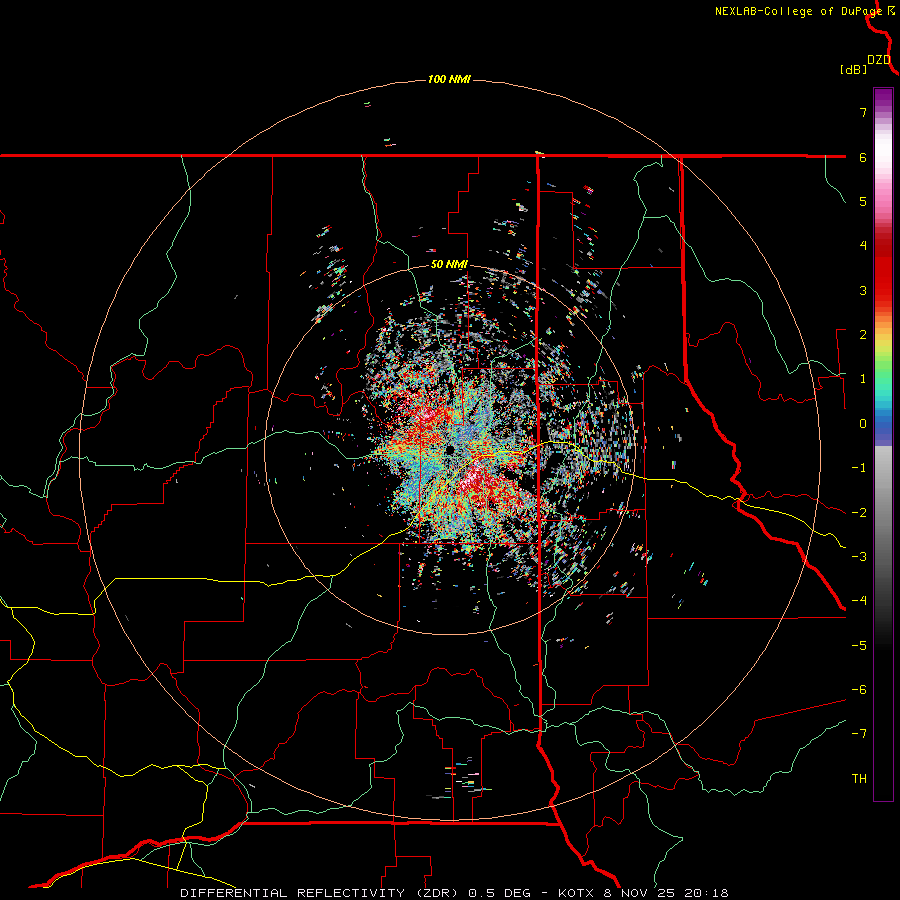Click the -4 dB scale label
This screenshot has height=900, width=900.
coord(859,601)
